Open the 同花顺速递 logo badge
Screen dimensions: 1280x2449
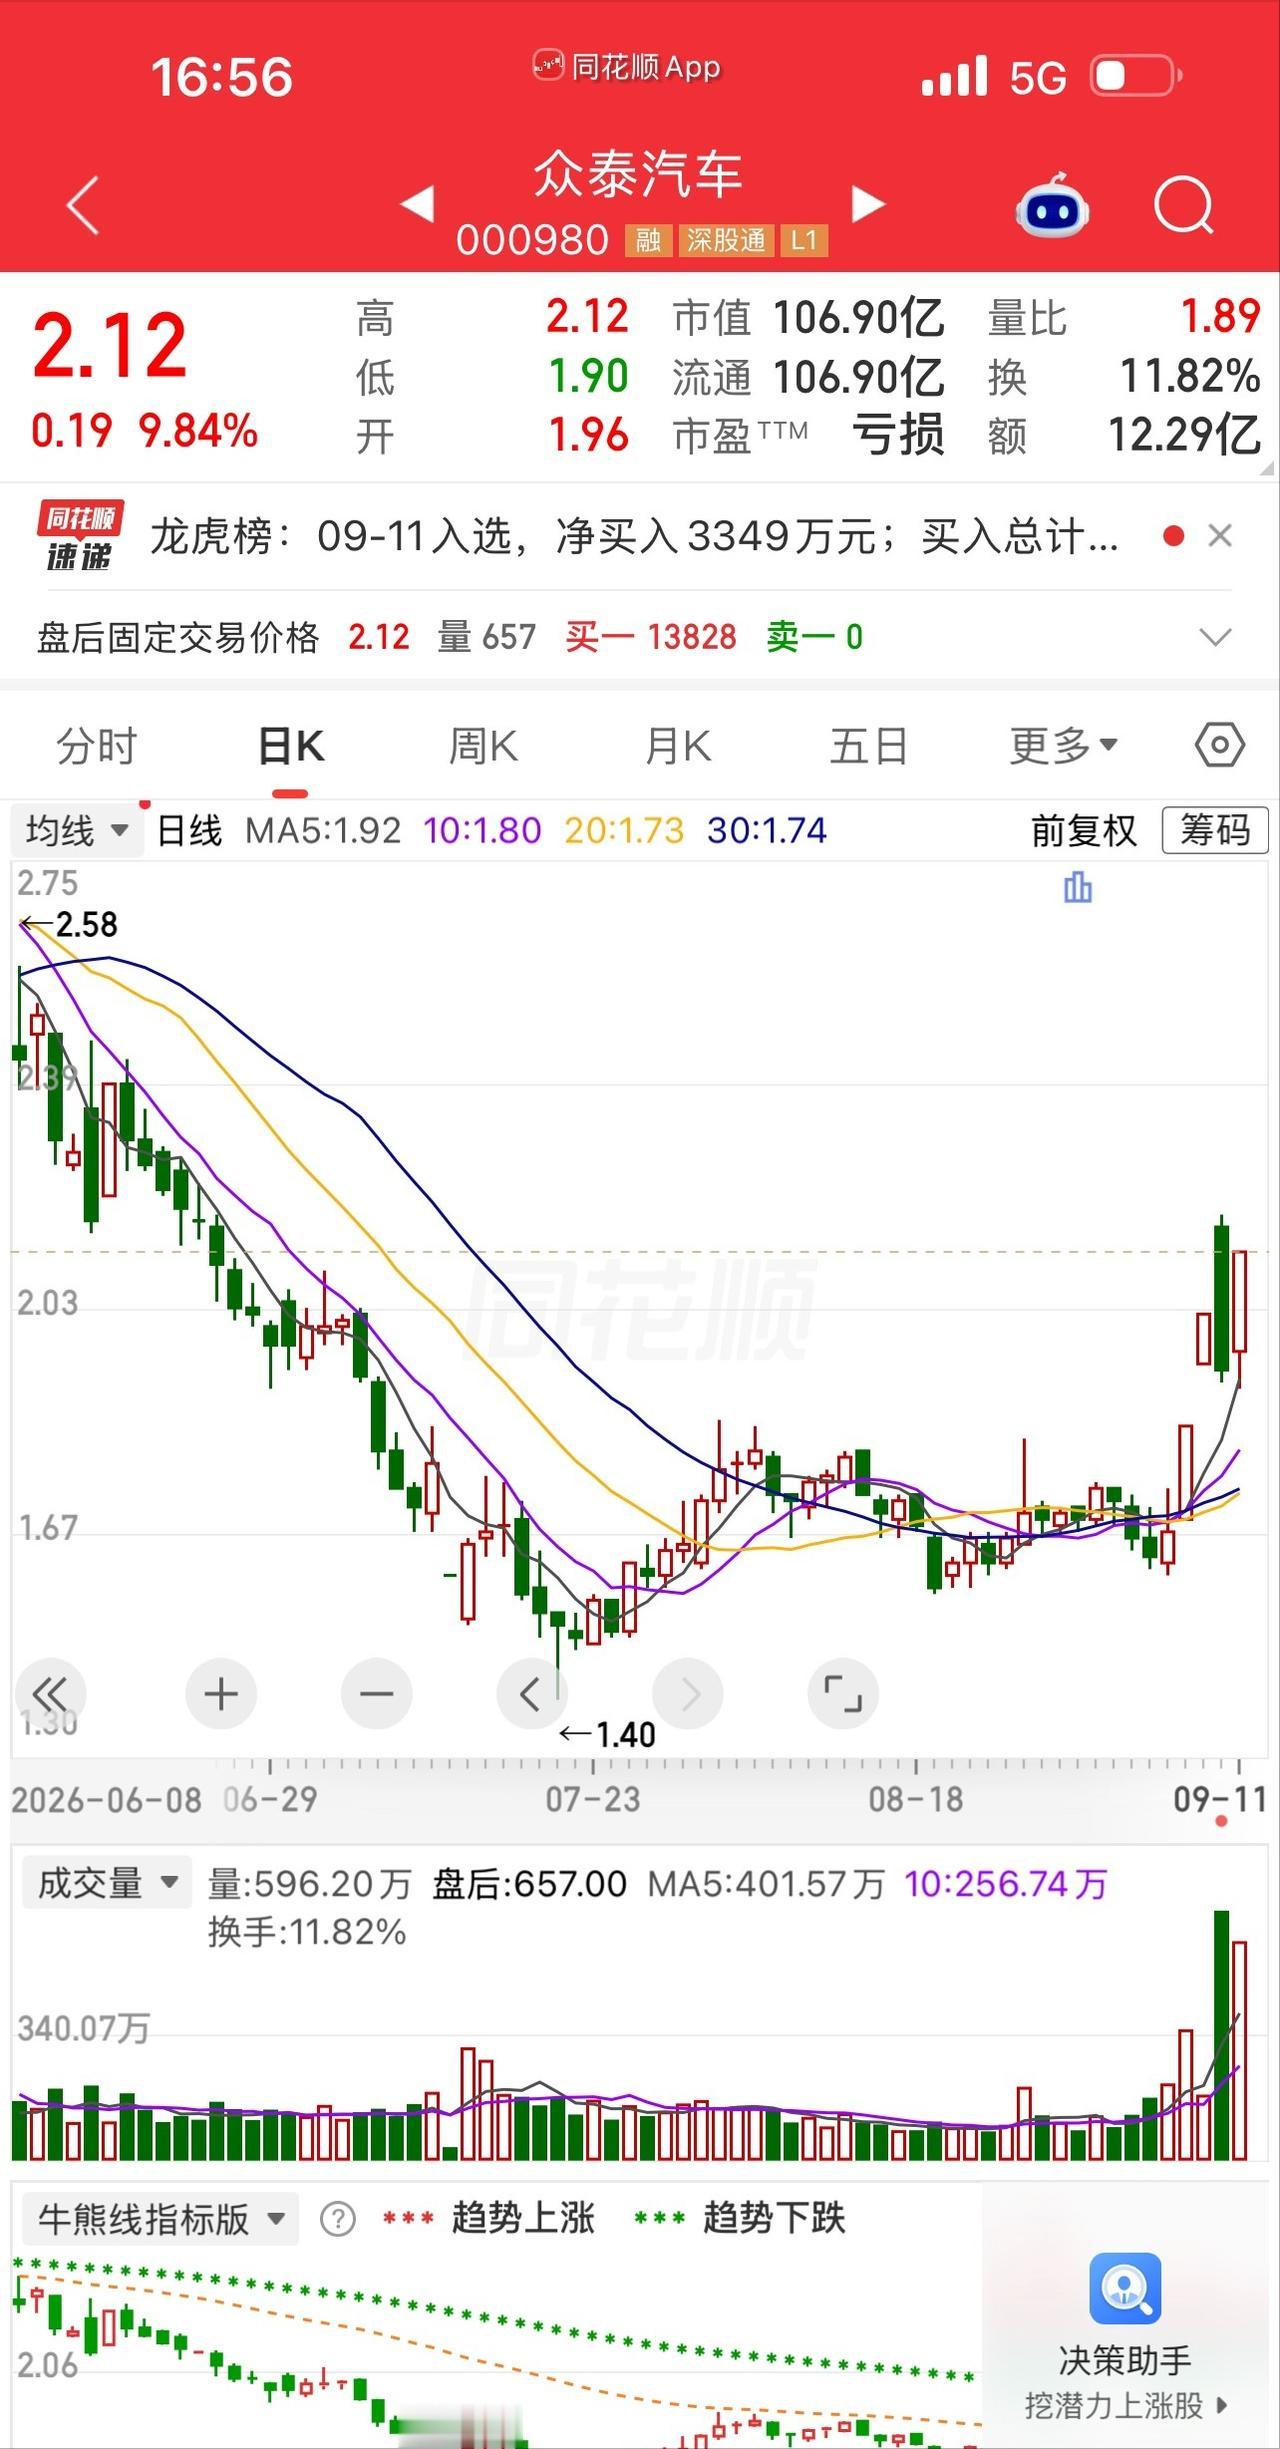pos(79,536)
